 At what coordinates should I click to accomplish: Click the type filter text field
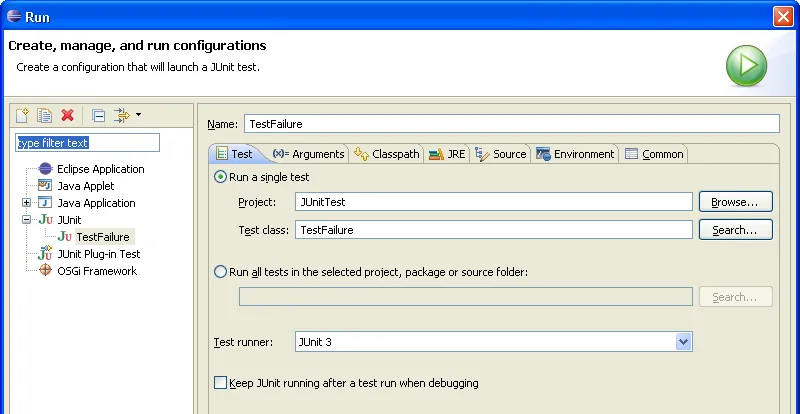pyautogui.click(x=87, y=143)
